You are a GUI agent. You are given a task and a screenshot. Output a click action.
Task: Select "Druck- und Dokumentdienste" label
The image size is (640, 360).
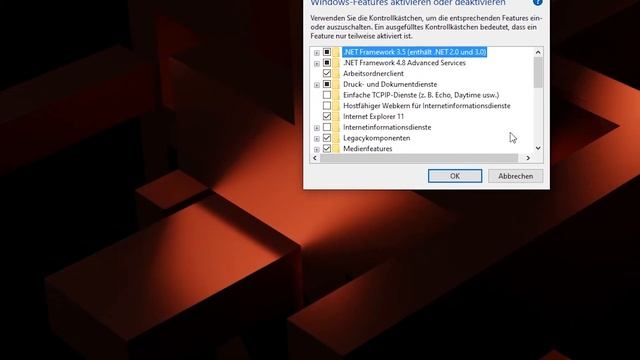click(x=390, y=84)
